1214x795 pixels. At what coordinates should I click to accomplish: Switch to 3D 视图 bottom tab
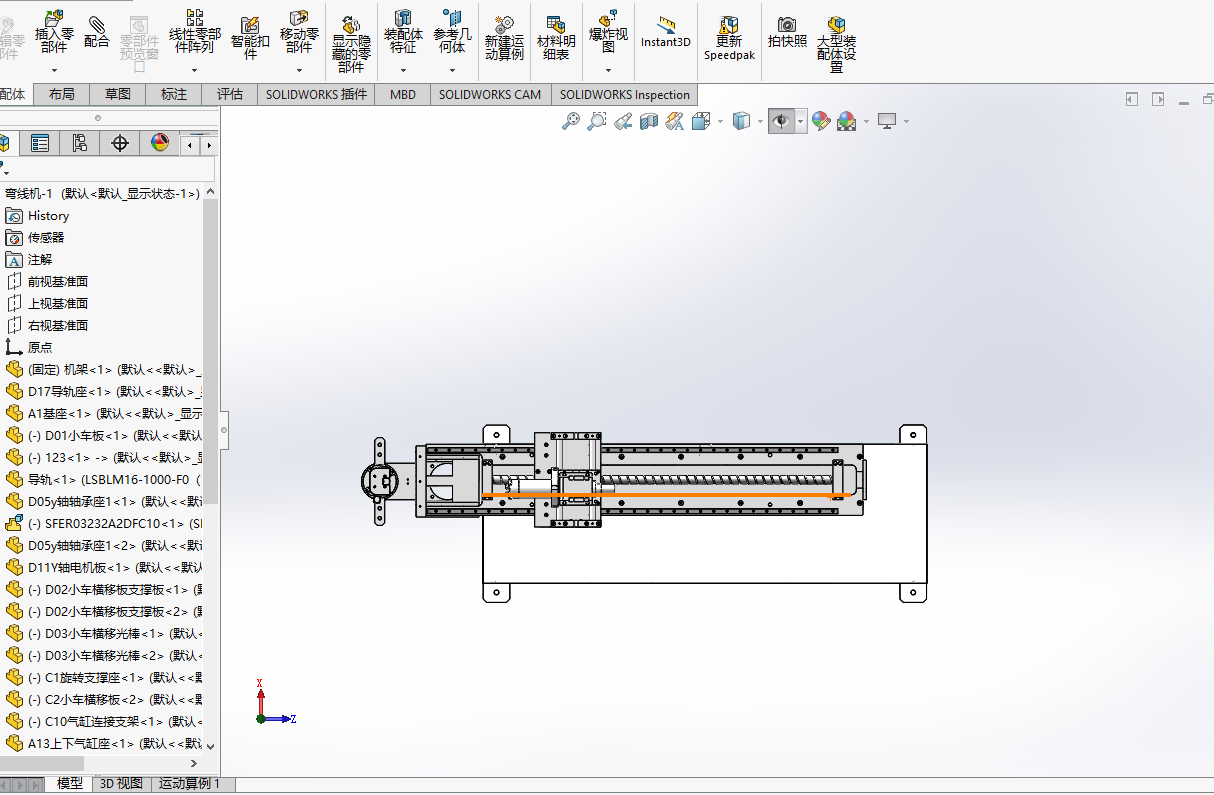click(122, 784)
